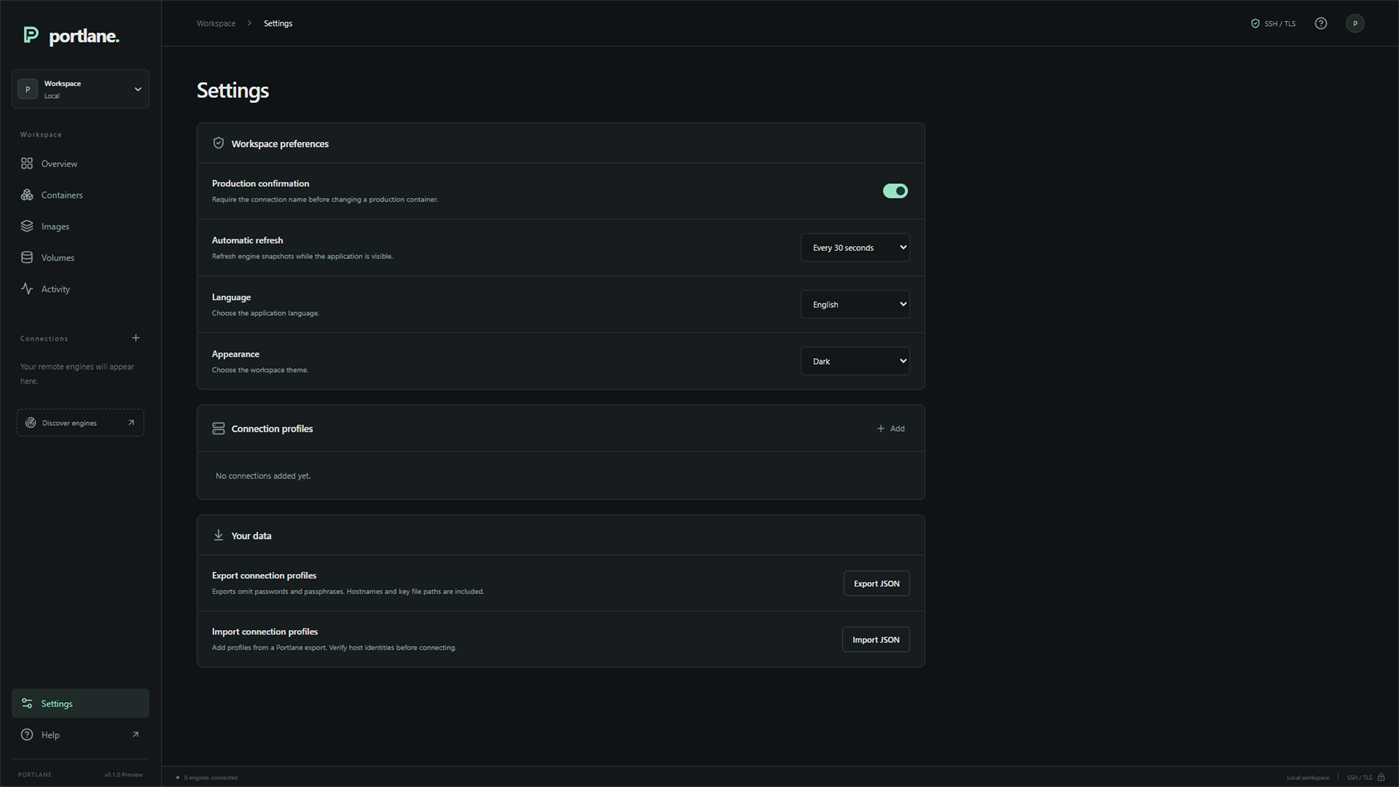The width and height of the screenshot is (1399, 787).
Task: Go to Containers in the sidebar
Action: (x=80, y=195)
